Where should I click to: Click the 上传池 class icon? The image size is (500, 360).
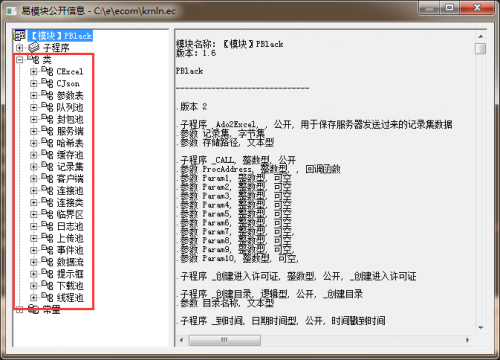47,238
